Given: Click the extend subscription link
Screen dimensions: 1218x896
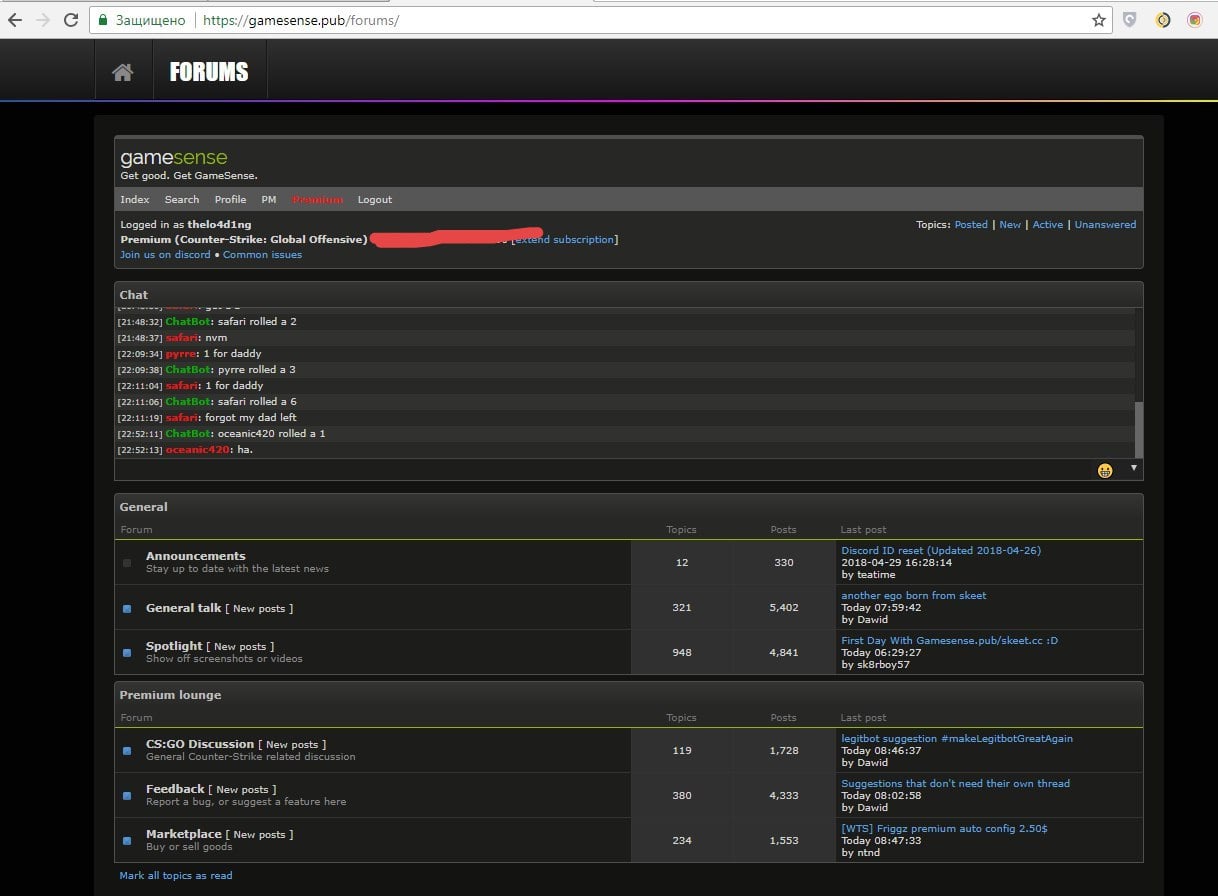Looking at the screenshot, I should [x=566, y=240].
